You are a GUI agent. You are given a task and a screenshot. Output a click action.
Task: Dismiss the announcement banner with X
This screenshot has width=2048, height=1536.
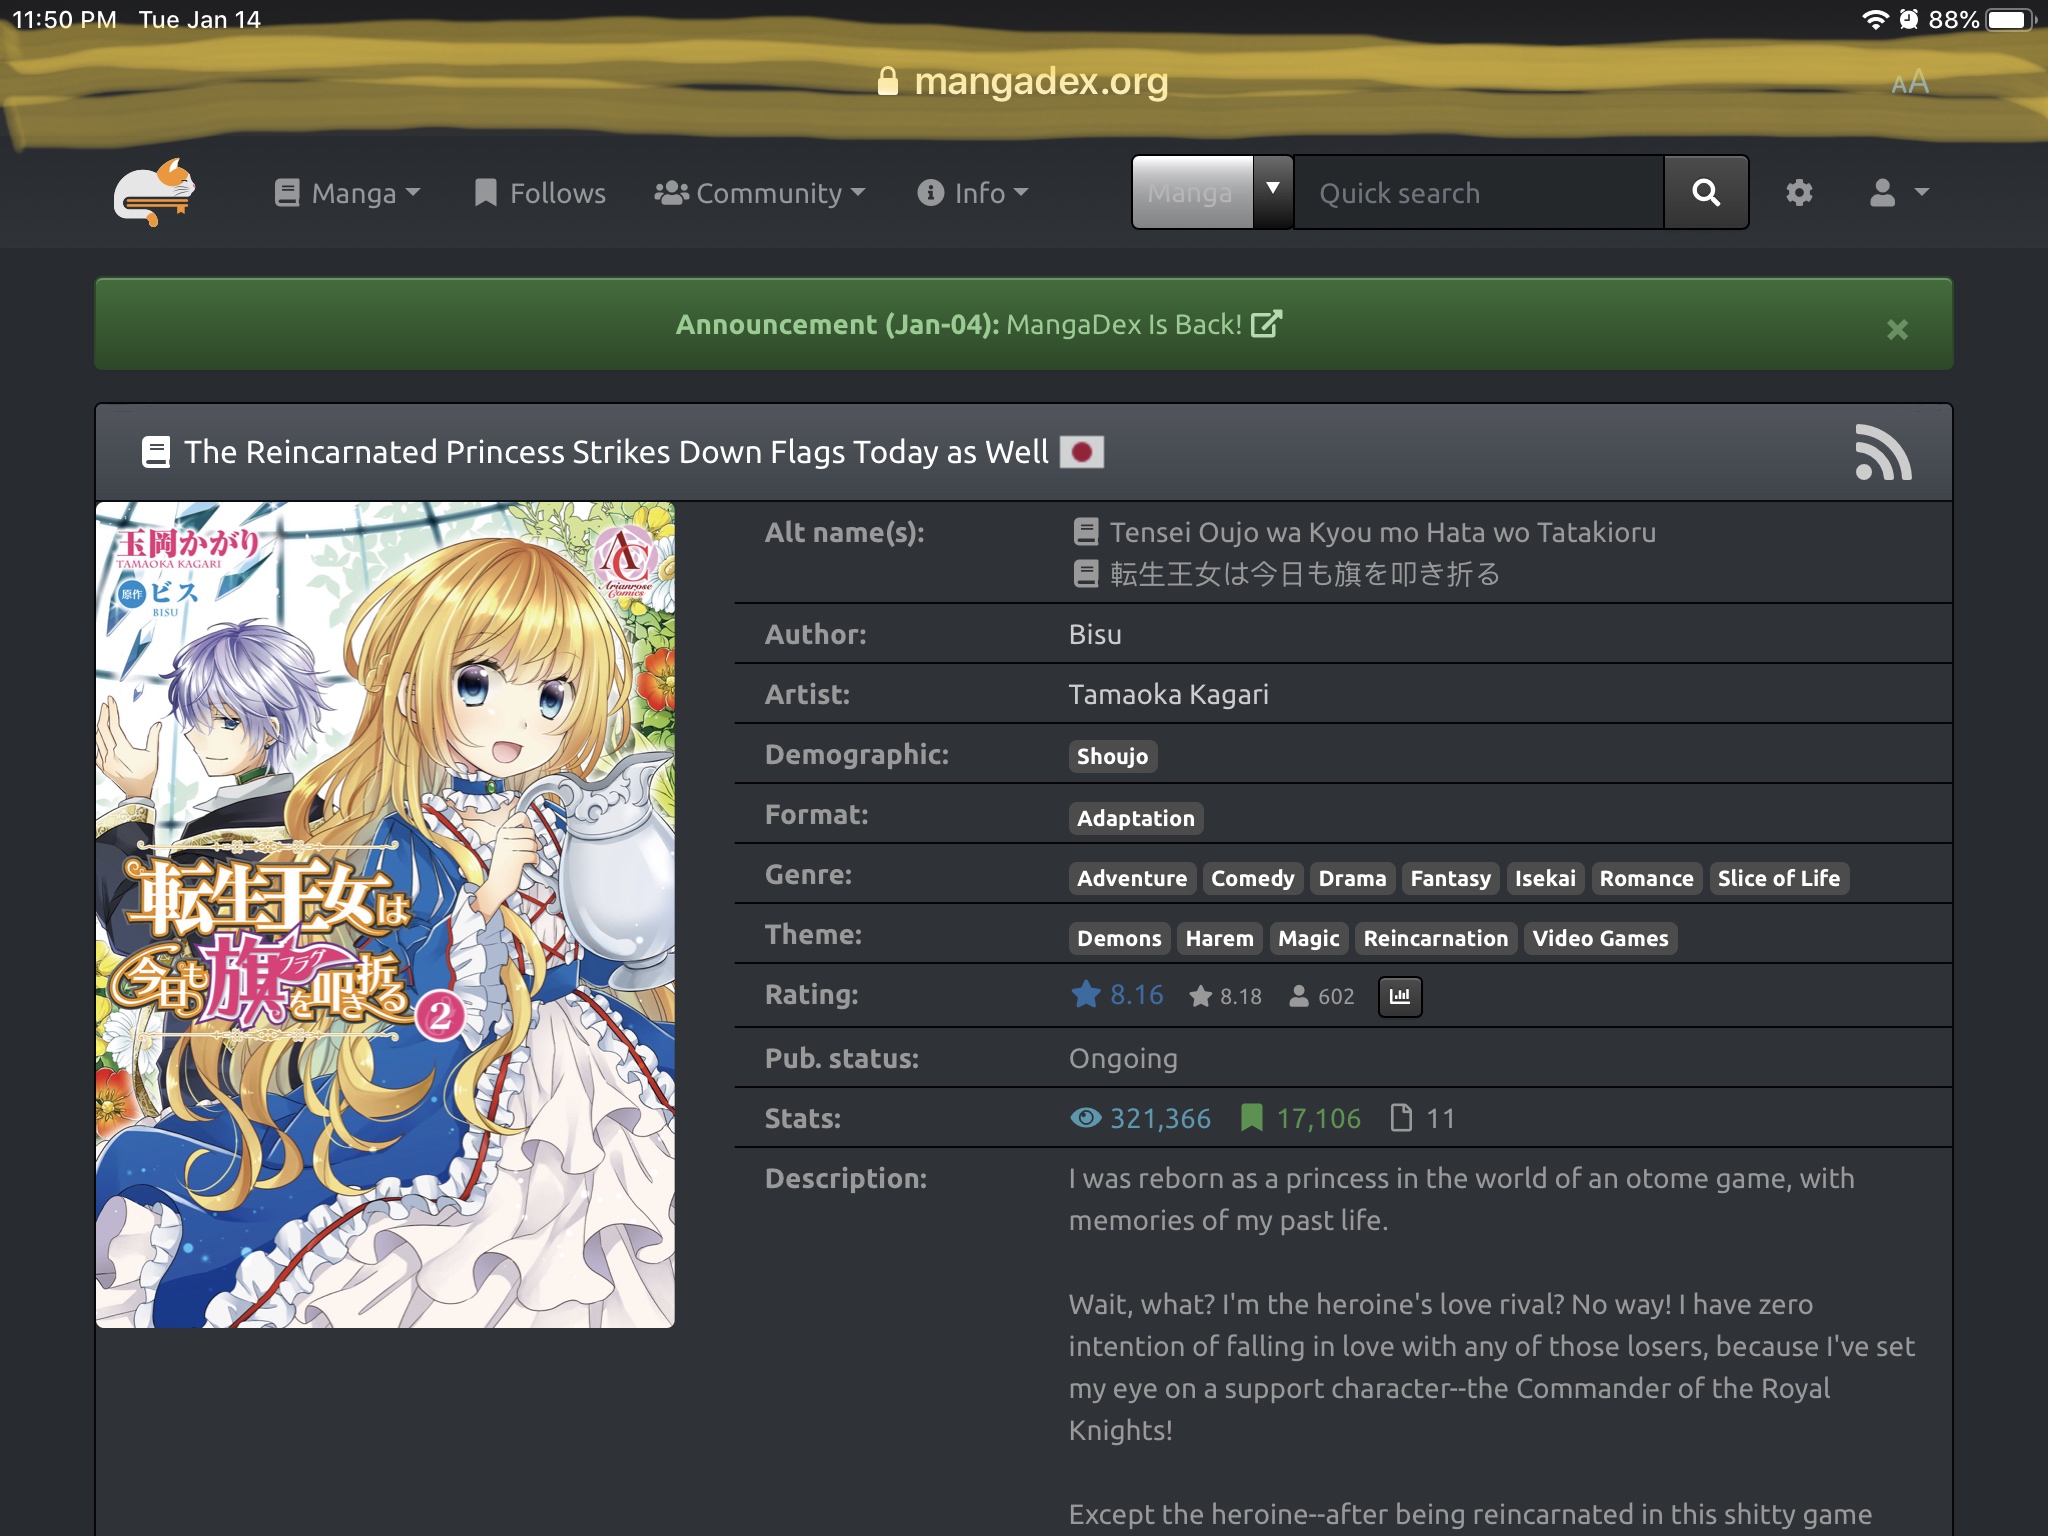(x=1896, y=329)
